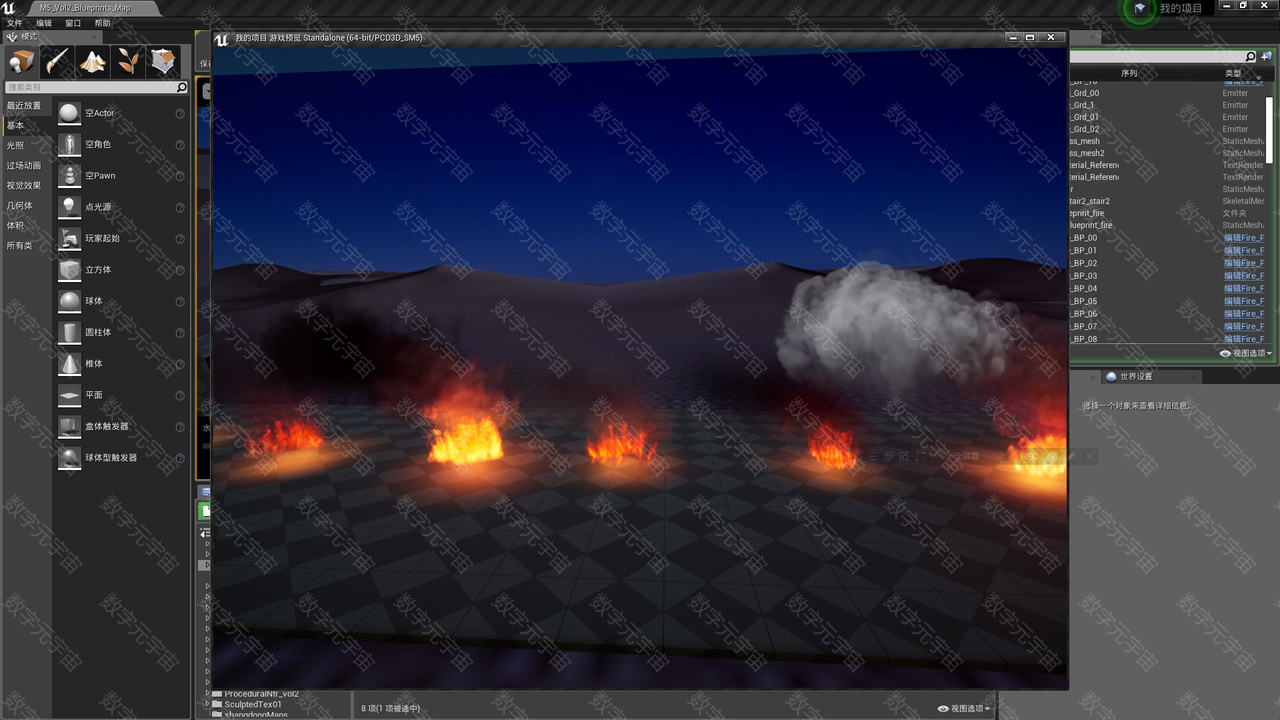Expand the SculptedTex01 folder tree arrow
Viewport: 1280px width, 720px height.
click(x=208, y=704)
